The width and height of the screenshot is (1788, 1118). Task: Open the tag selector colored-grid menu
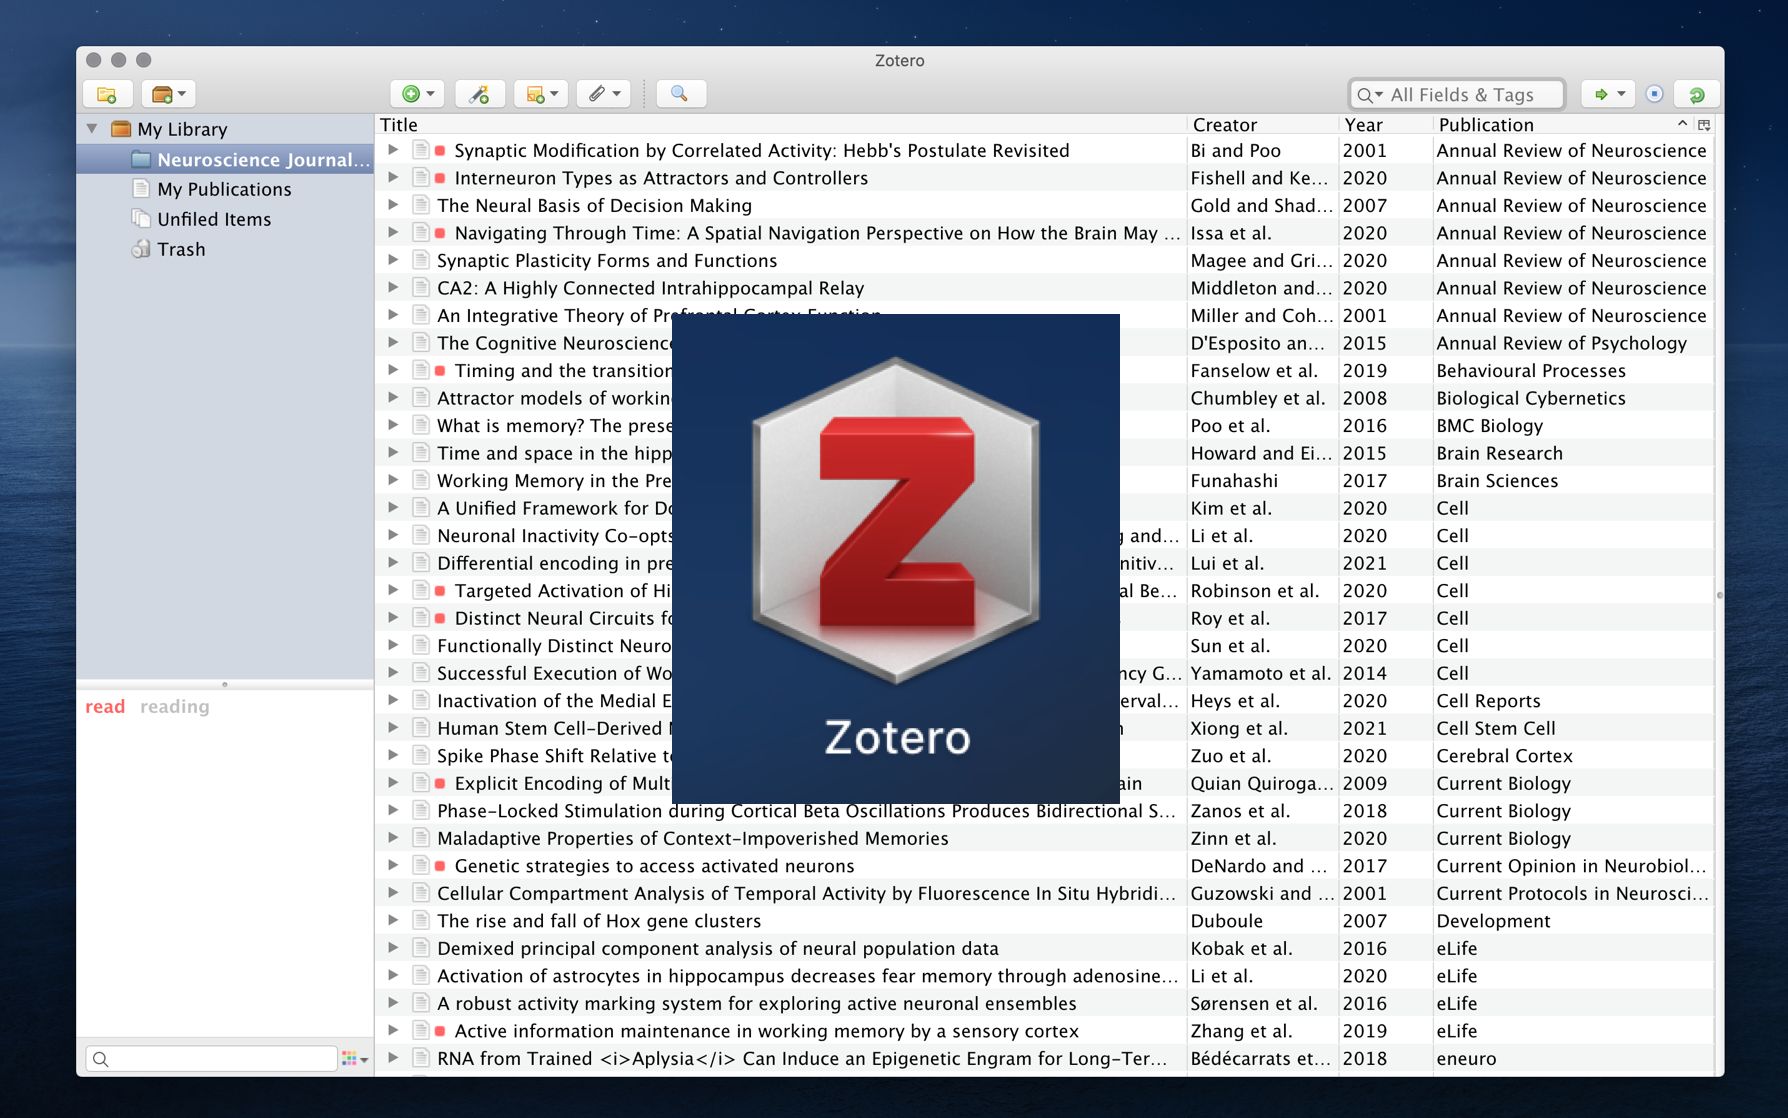tap(354, 1059)
